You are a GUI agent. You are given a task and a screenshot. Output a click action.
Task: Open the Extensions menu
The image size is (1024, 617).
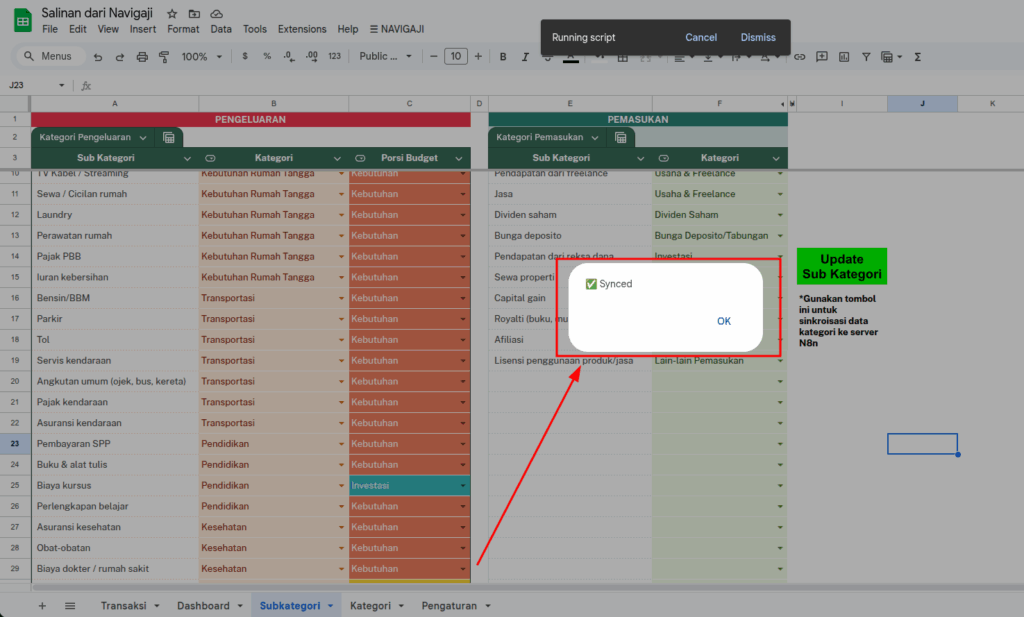(302, 29)
